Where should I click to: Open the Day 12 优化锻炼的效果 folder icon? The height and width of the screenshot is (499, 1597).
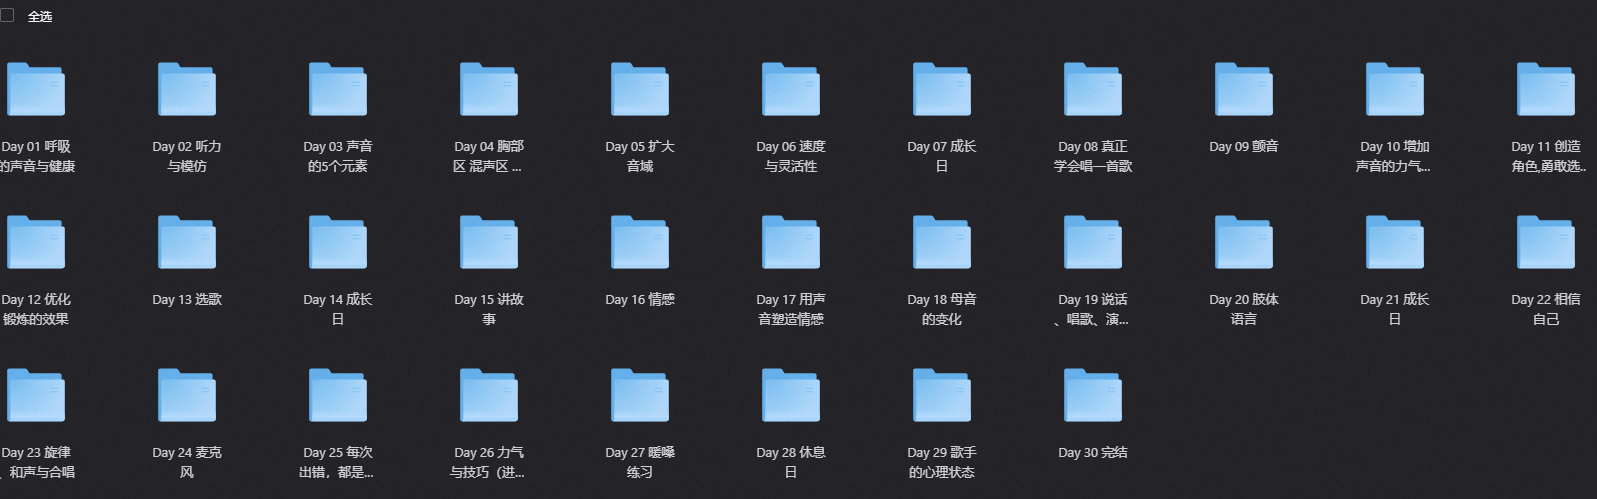[36, 242]
